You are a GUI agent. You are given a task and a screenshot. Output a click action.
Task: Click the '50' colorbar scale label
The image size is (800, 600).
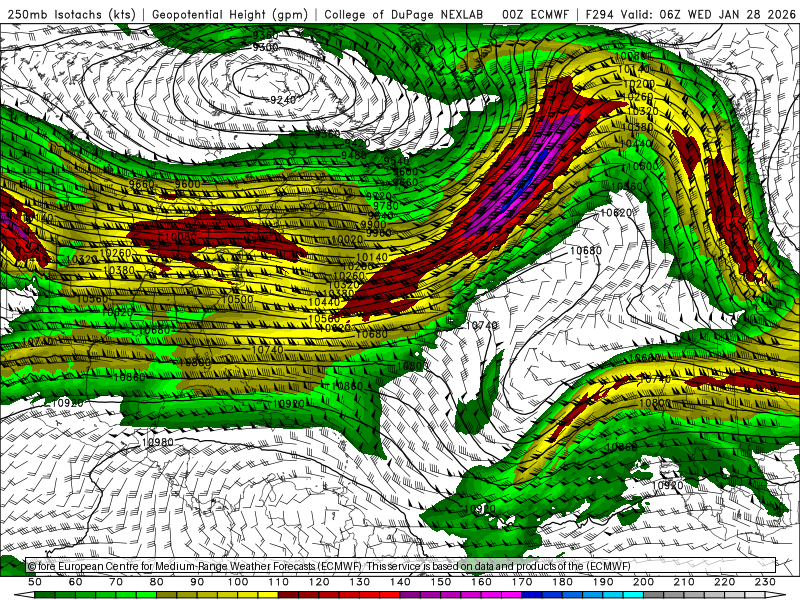pyautogui.click(x=35, y=582)
